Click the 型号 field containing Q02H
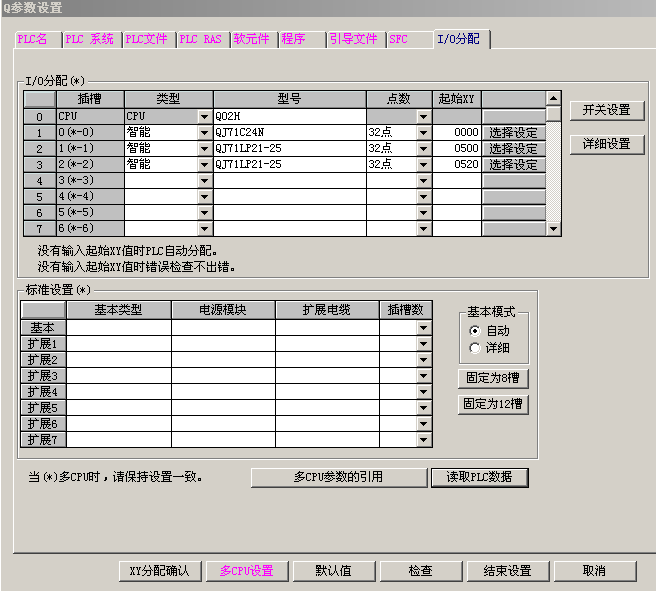This screenshot has height=591, width=656. 289,116
